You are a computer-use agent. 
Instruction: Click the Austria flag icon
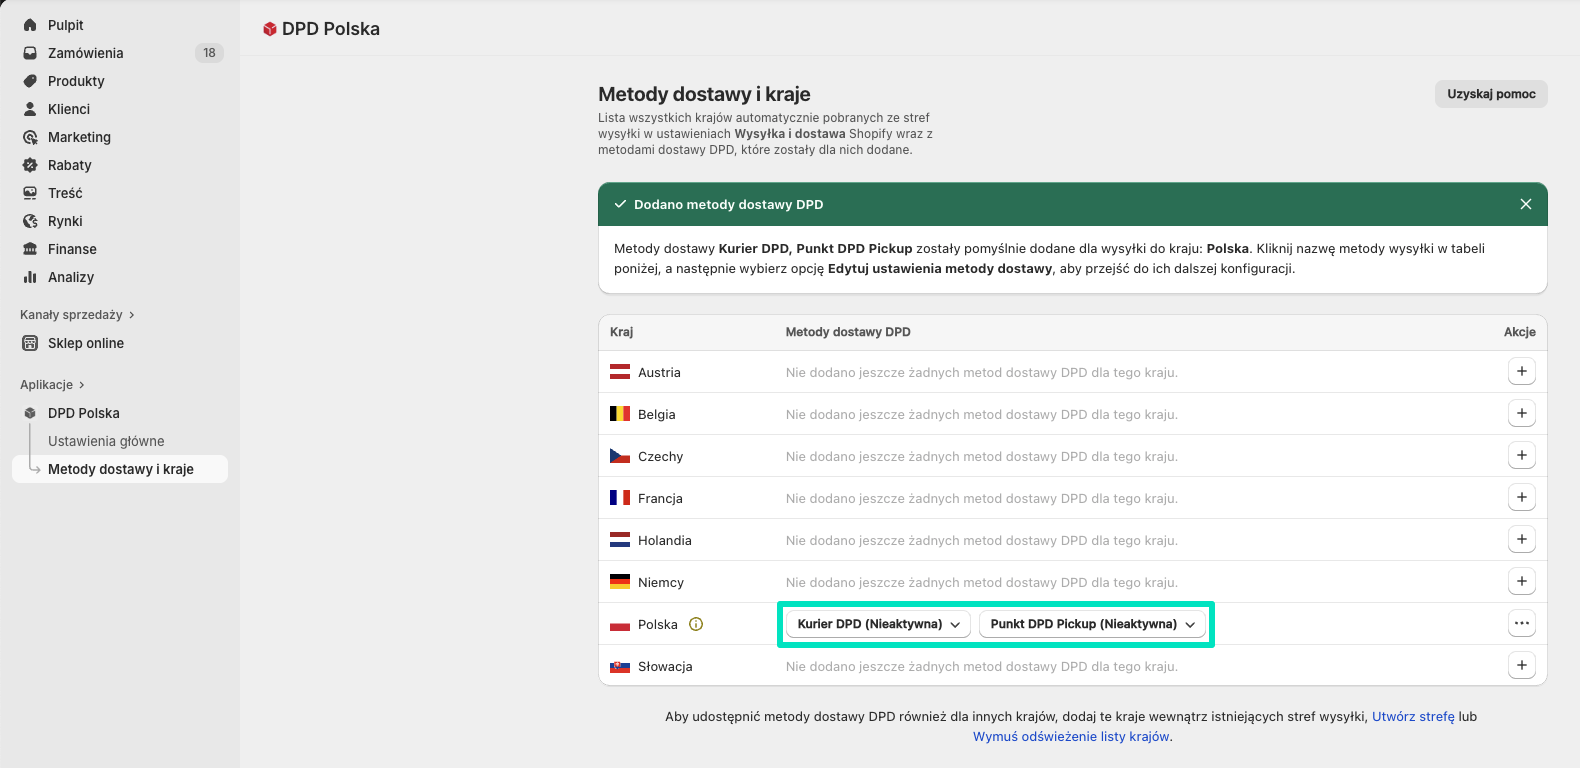pos(620,372)
